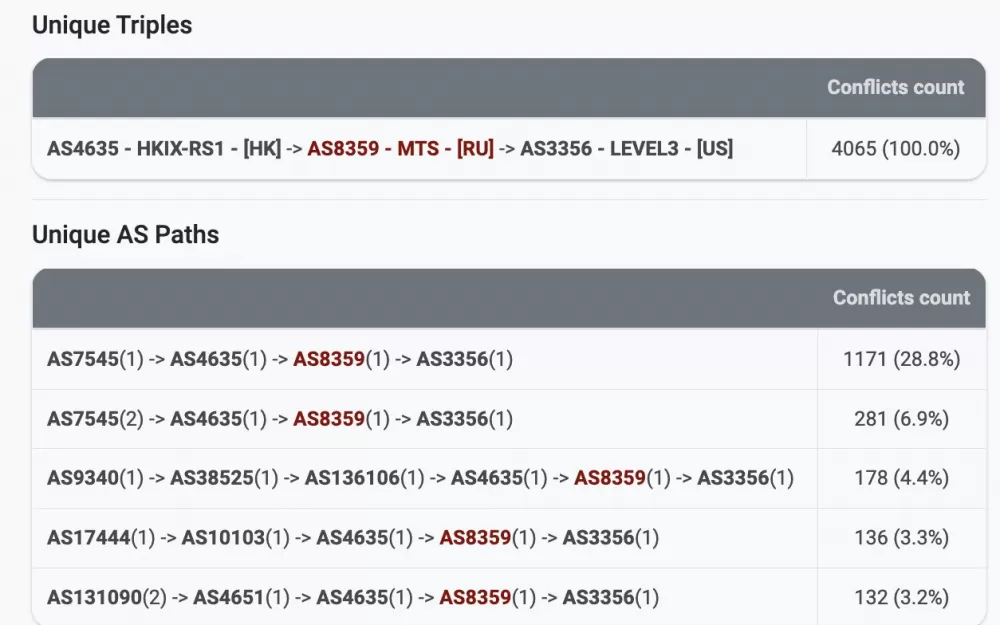Click the AS136106(1) path hop

[x=365, y=478]
